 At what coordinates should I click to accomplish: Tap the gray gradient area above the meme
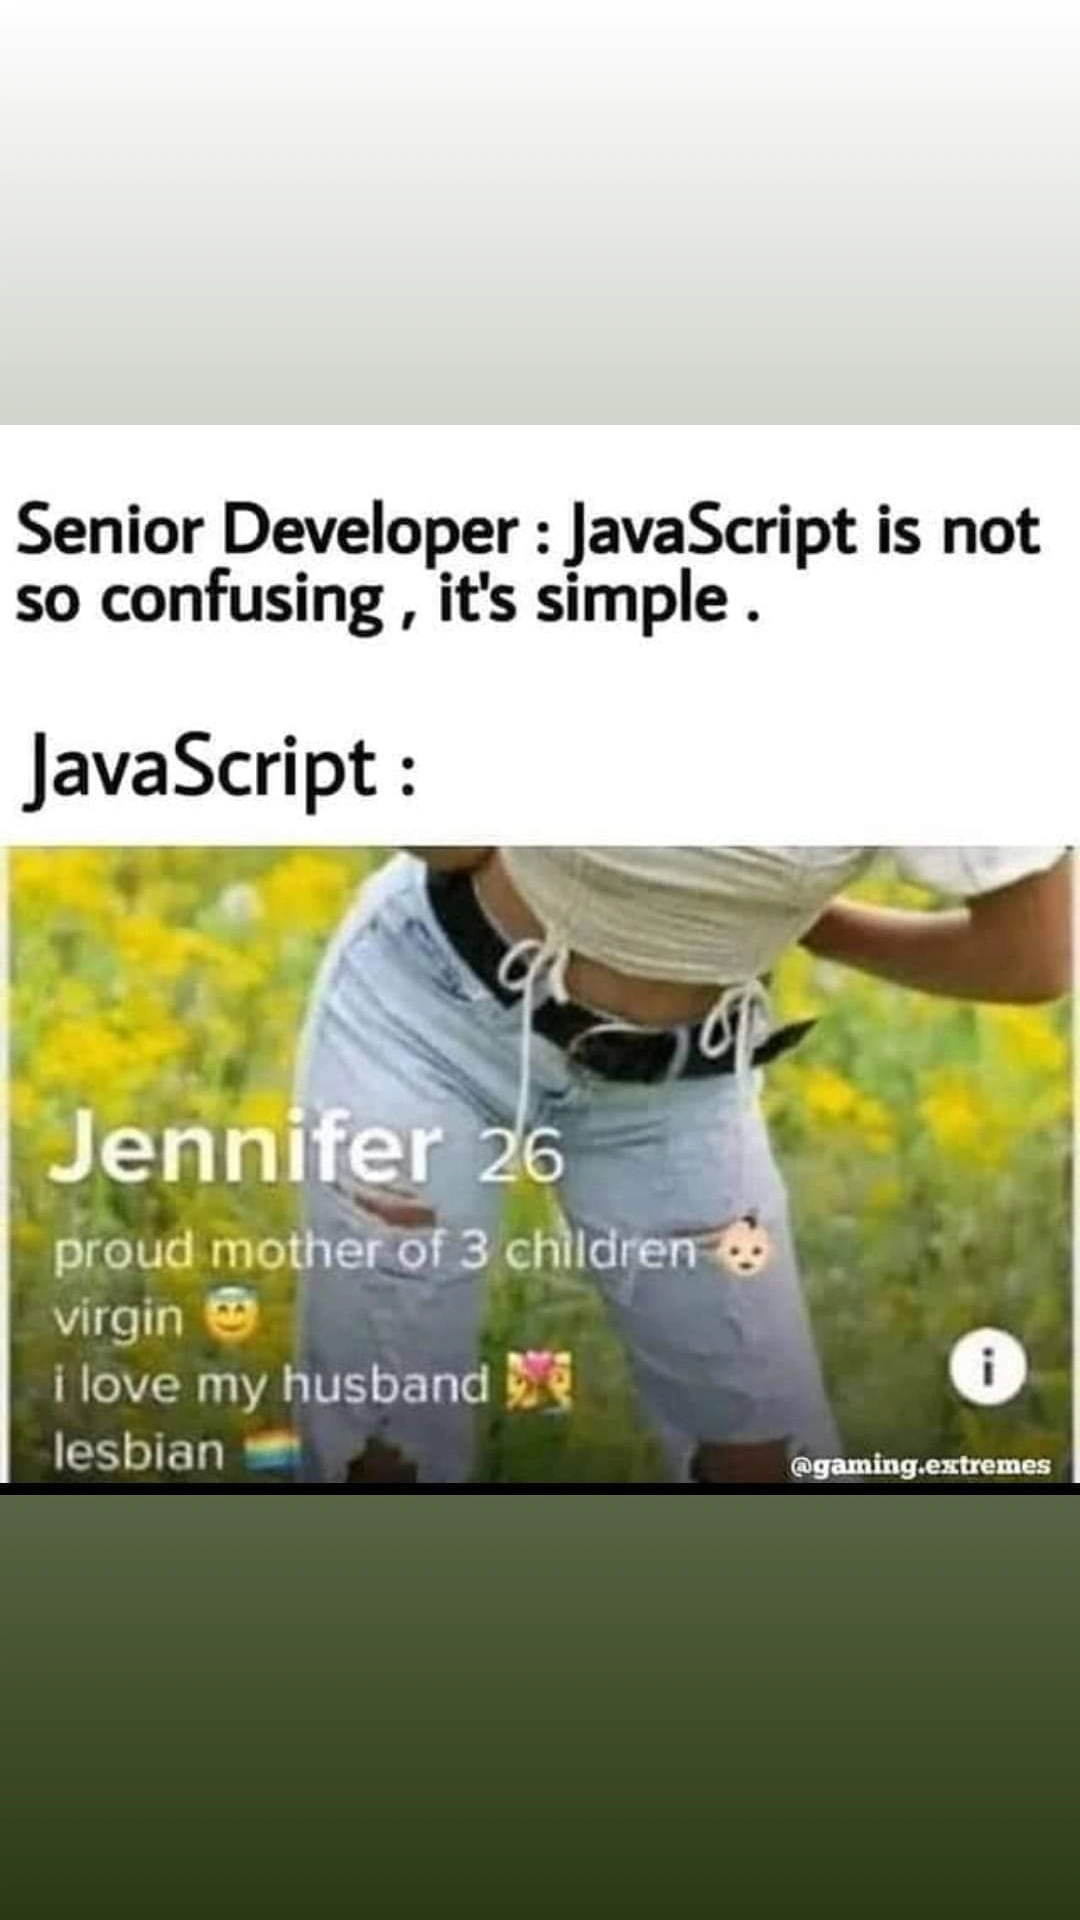click(x=540, y=212)
